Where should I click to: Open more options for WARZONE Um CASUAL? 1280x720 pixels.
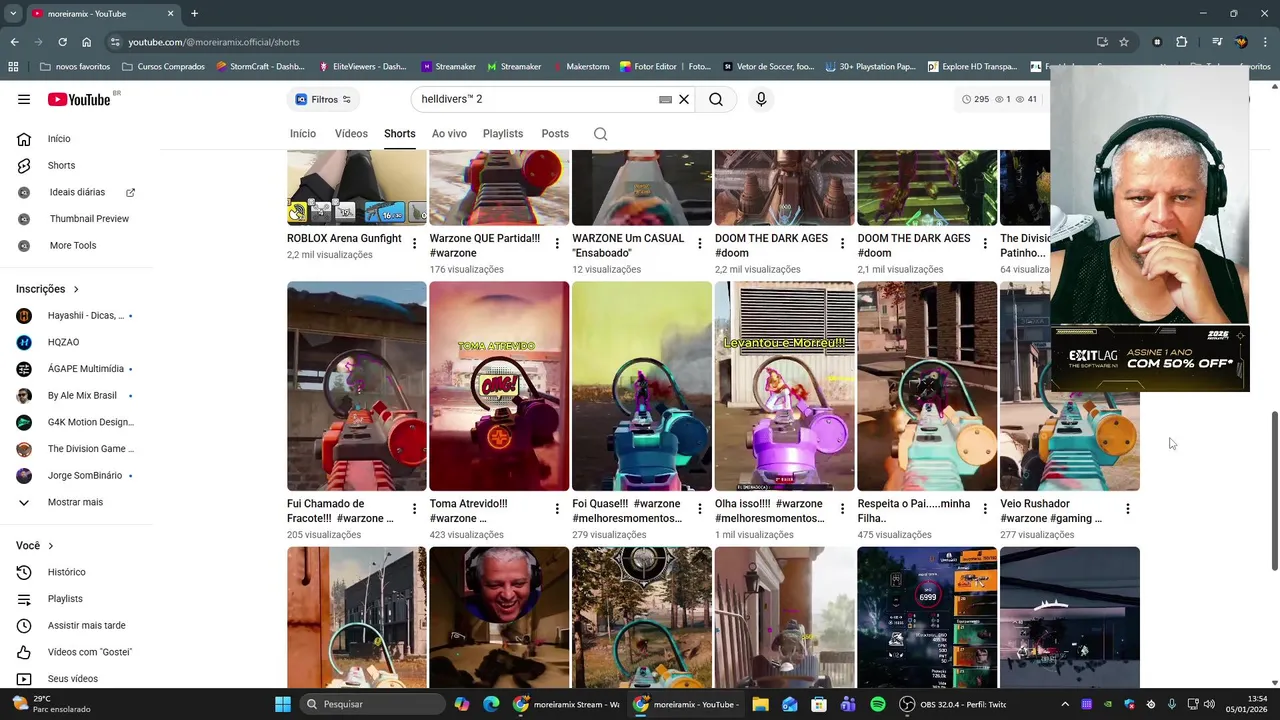point(700,244)
